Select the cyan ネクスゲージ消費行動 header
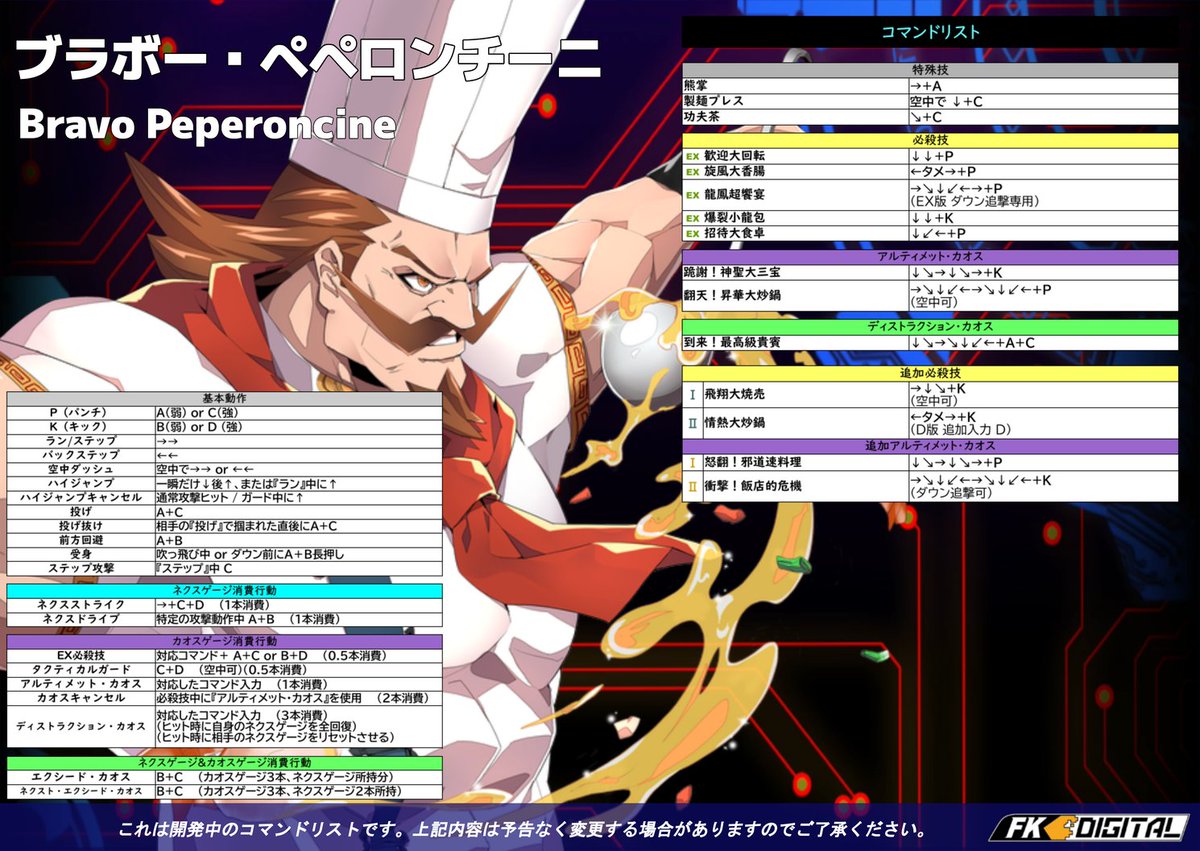Screen dimensions: 1200x851 [224, 591]
